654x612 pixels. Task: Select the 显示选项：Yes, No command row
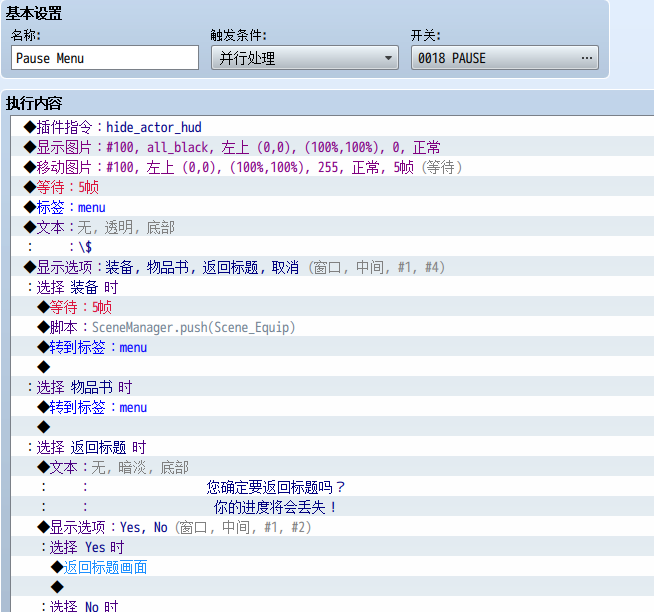(333, 527)
